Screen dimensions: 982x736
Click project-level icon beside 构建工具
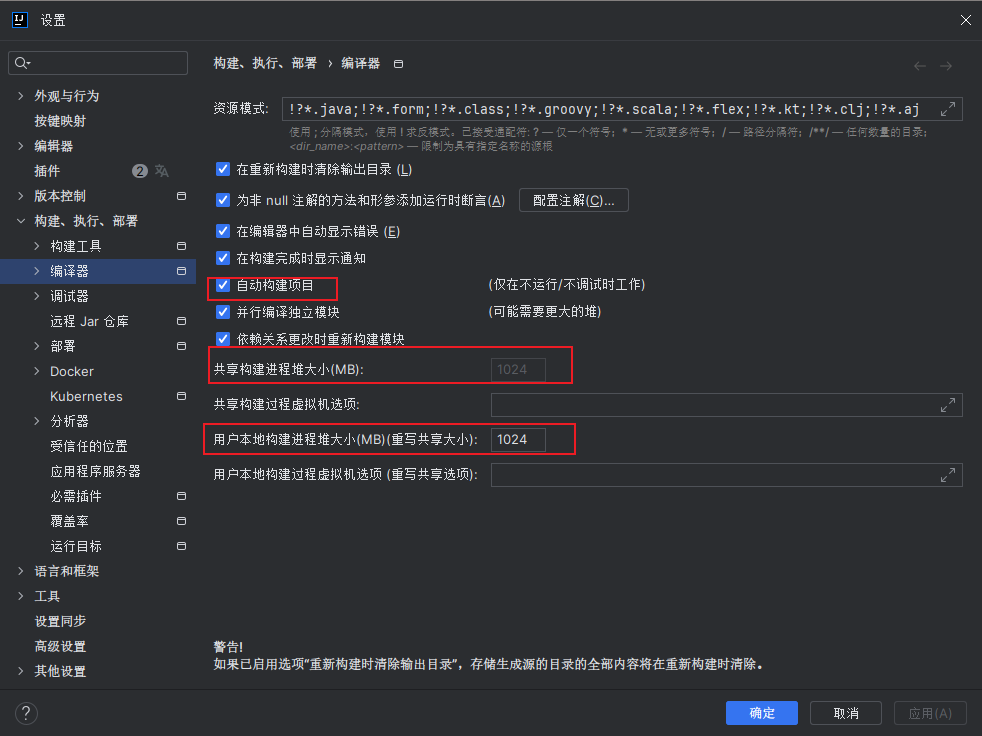(182, 246)
